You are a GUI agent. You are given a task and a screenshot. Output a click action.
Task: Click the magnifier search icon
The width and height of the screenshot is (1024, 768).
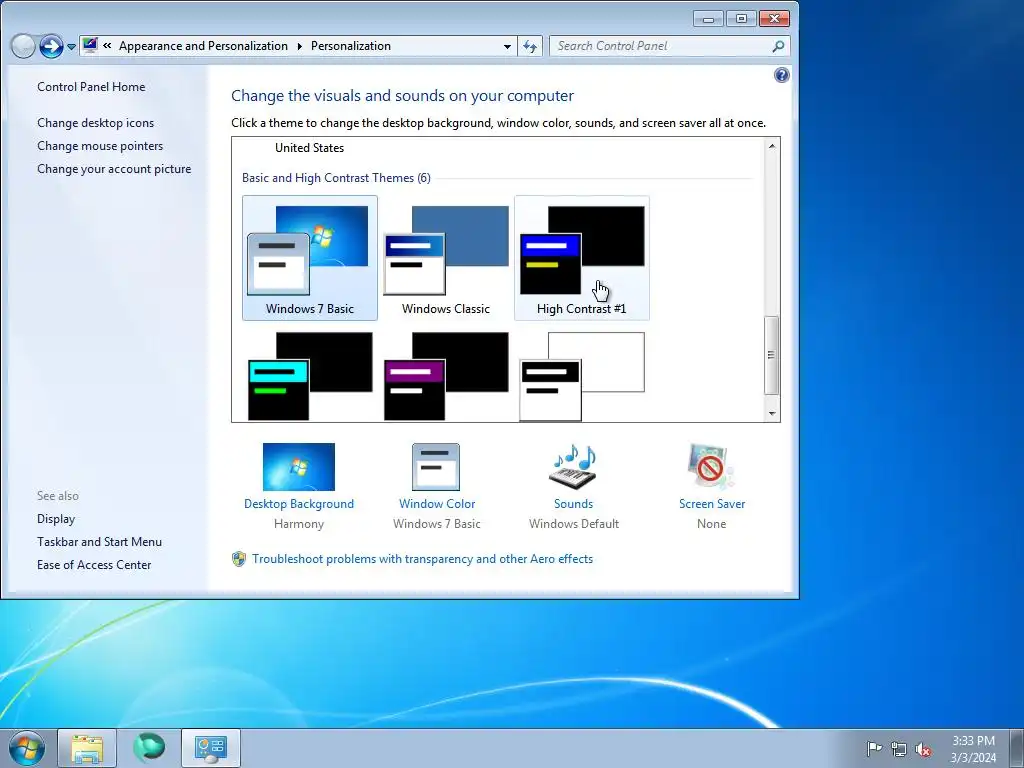click(778, 46)
